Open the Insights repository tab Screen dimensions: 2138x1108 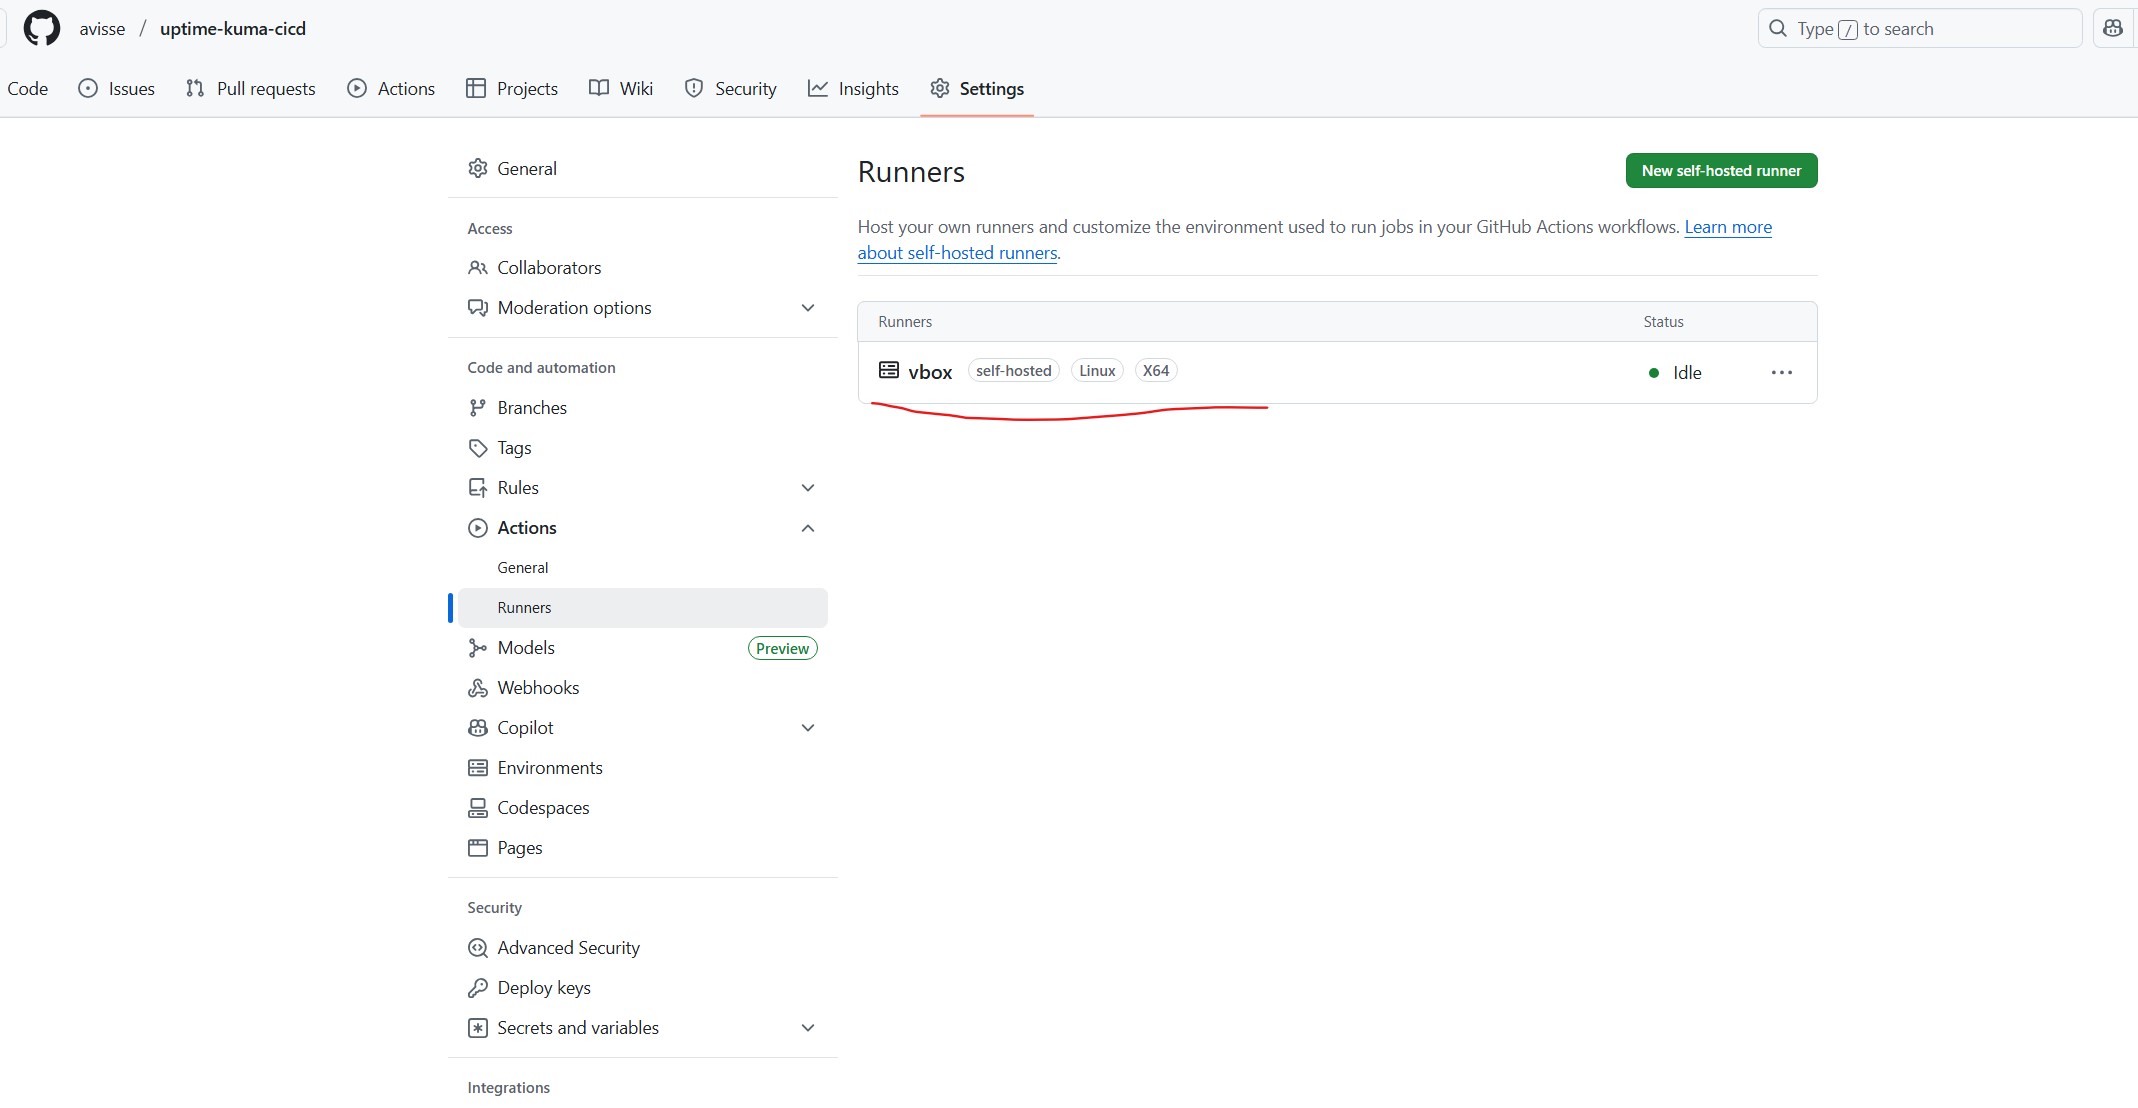tap(853, 89)
